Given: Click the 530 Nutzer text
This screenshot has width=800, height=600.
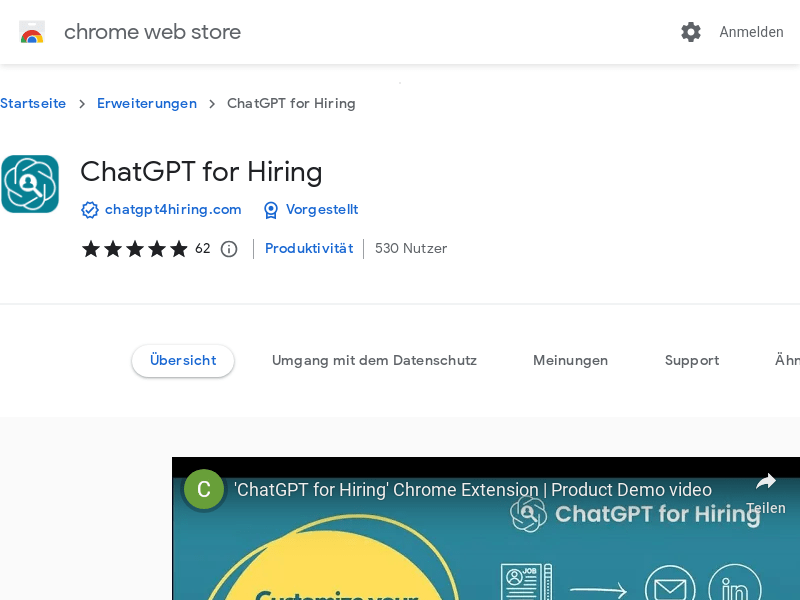Looking at the screenshot, I should point(411,248).
